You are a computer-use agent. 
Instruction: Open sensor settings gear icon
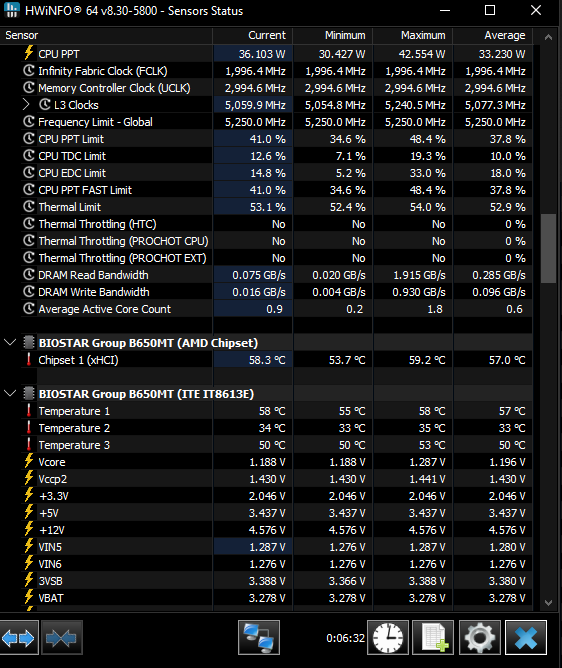(479, 638)
